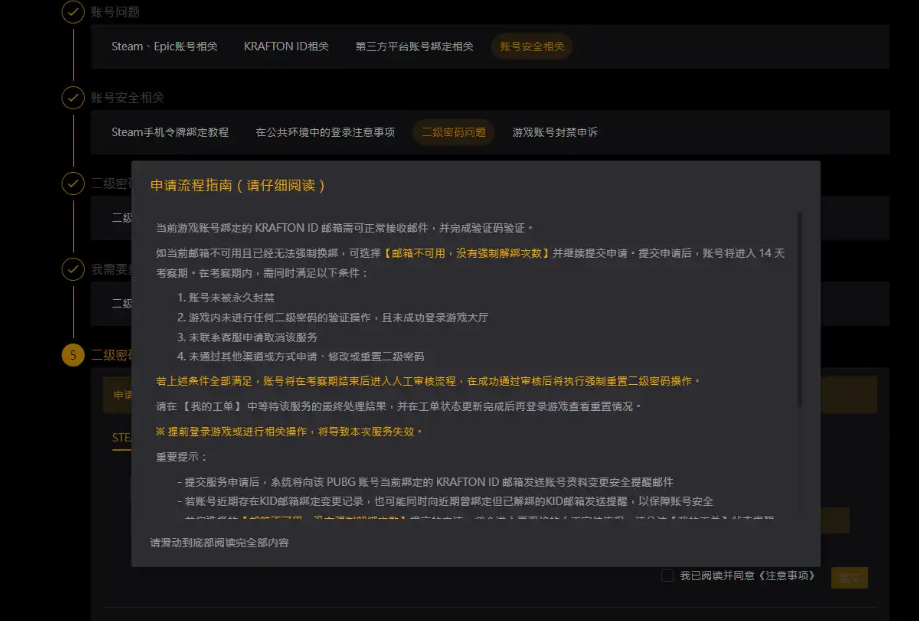Click the checkmark icon beside 账号问题 step

[73, 12]
